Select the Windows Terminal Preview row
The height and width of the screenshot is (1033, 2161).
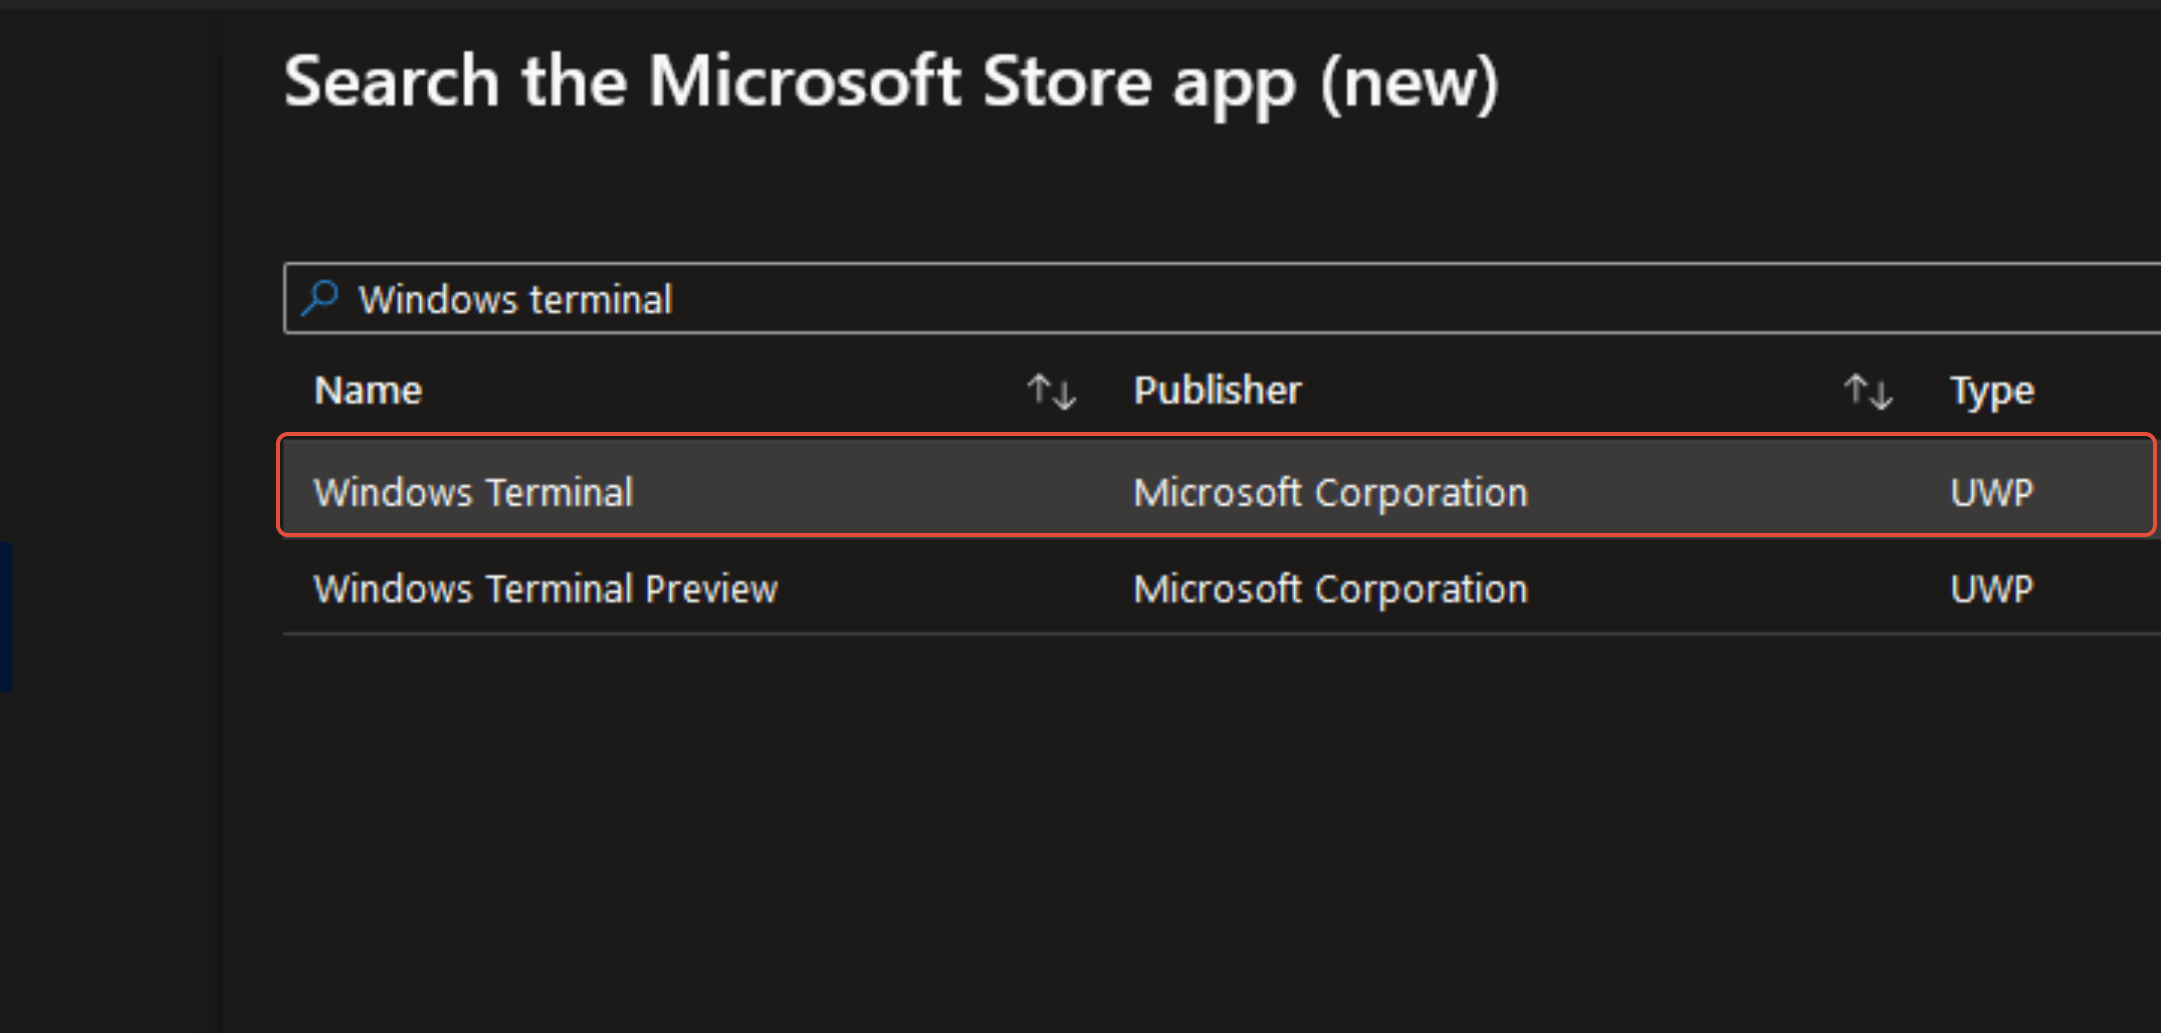pos(1222,588)
